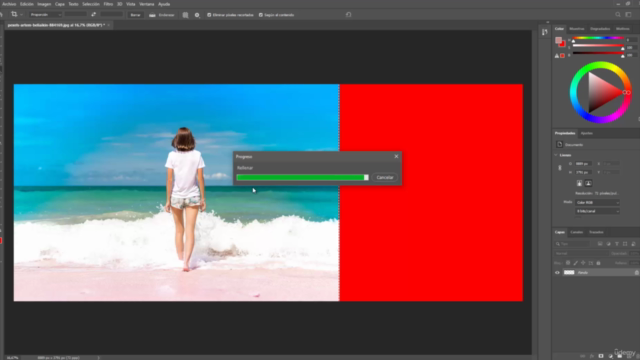Click the saturation slider in Color panel

tap(598, 46)
